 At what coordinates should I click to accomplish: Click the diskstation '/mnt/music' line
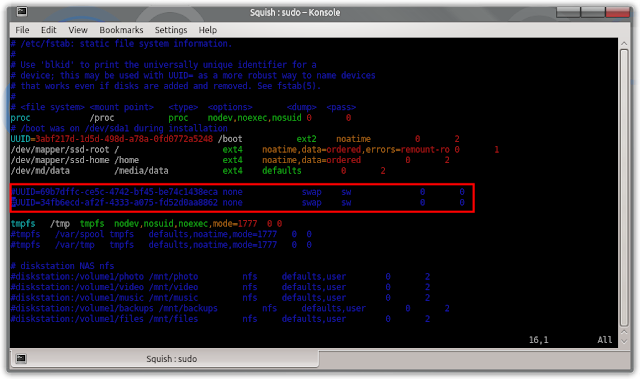(220, 298)
